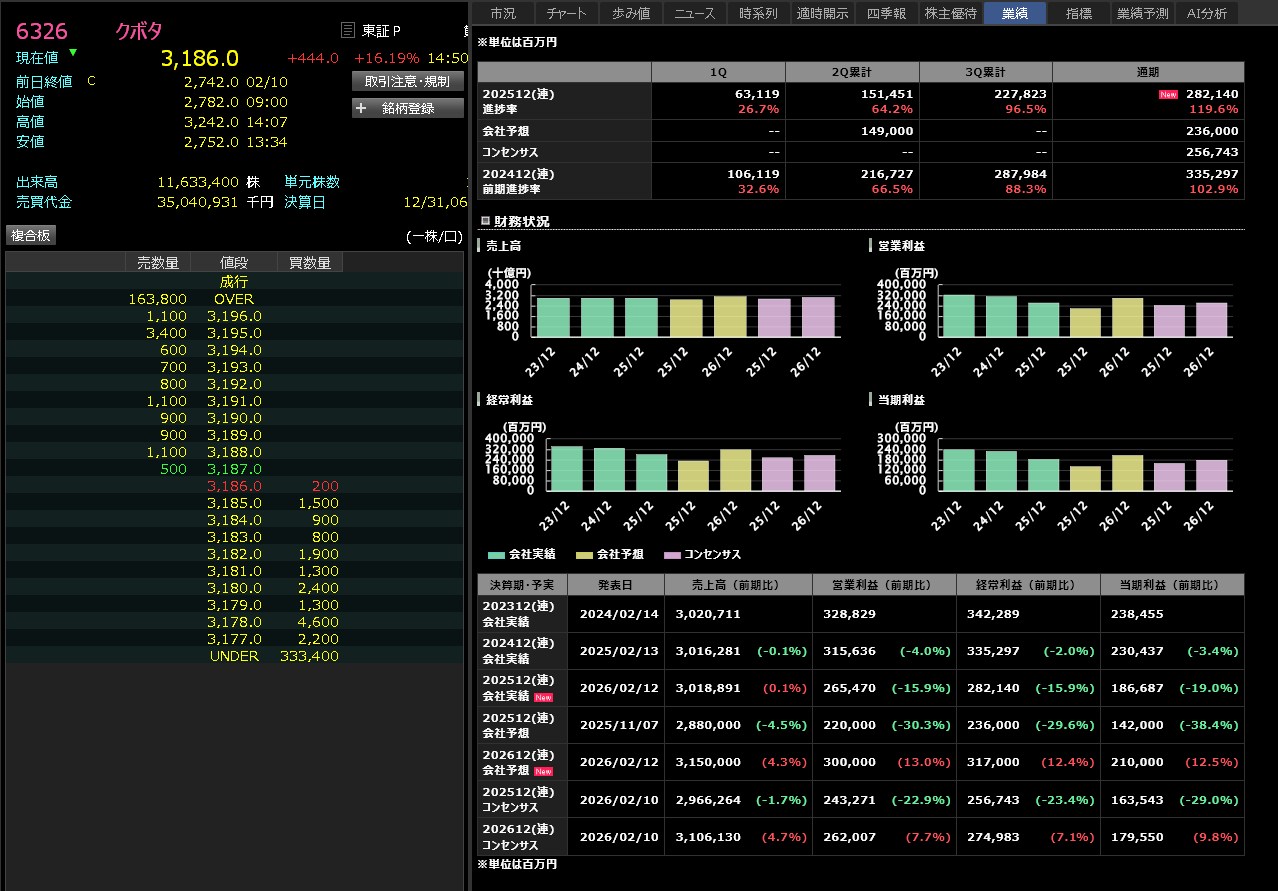Open the 取引注意・規制 button
Screen dimensions: 1278x891
coord(407,82)
